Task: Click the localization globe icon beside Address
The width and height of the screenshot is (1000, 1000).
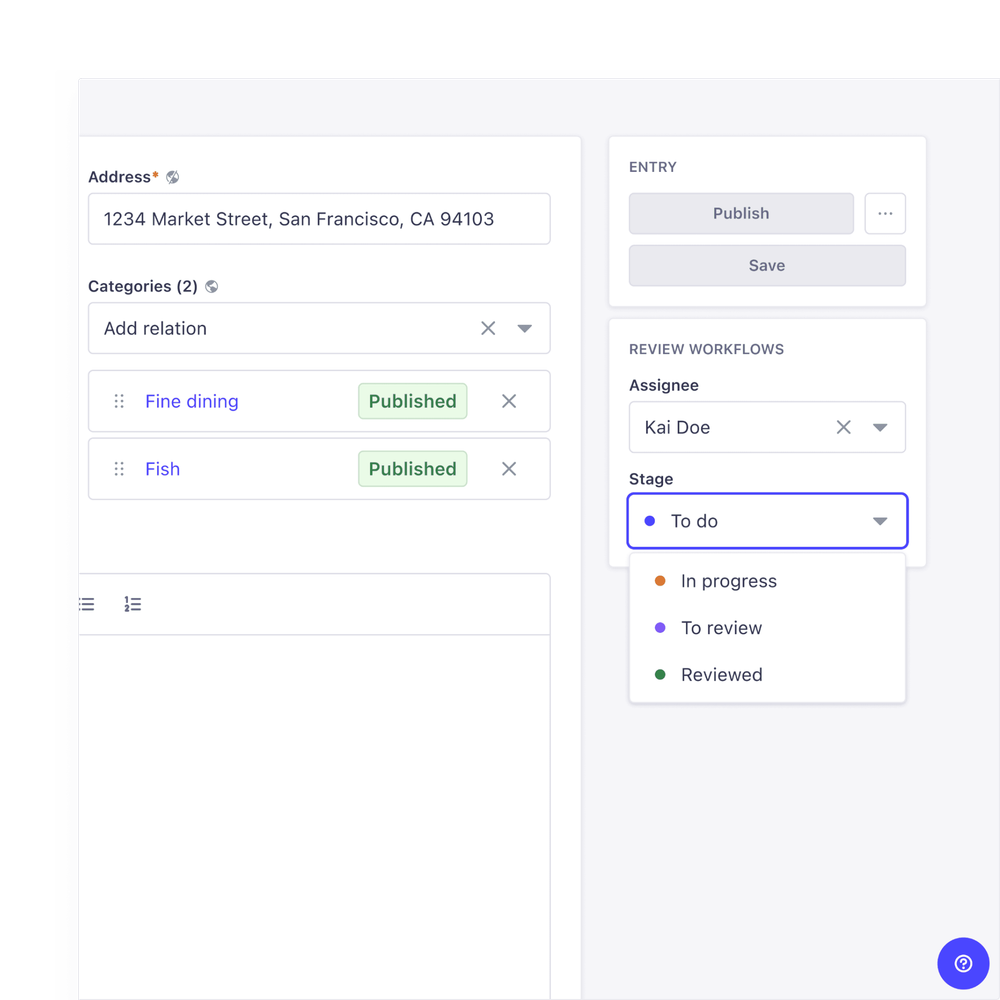Action: coord(172,177)
